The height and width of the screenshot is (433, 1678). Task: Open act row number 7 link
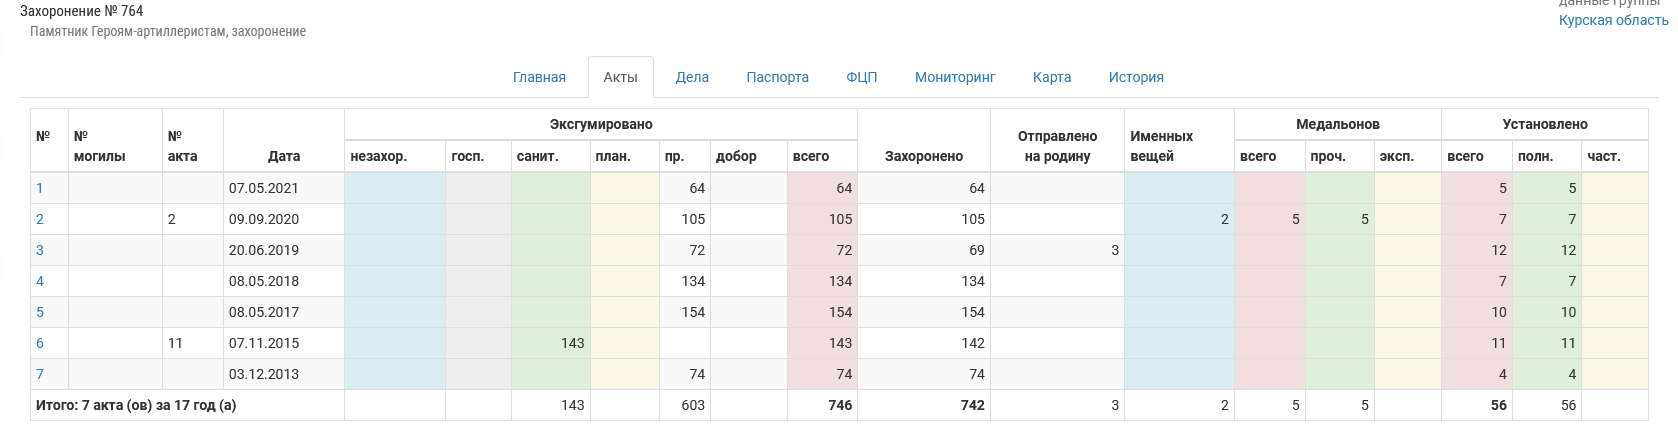pyautogui.click(x=40, y=374)
